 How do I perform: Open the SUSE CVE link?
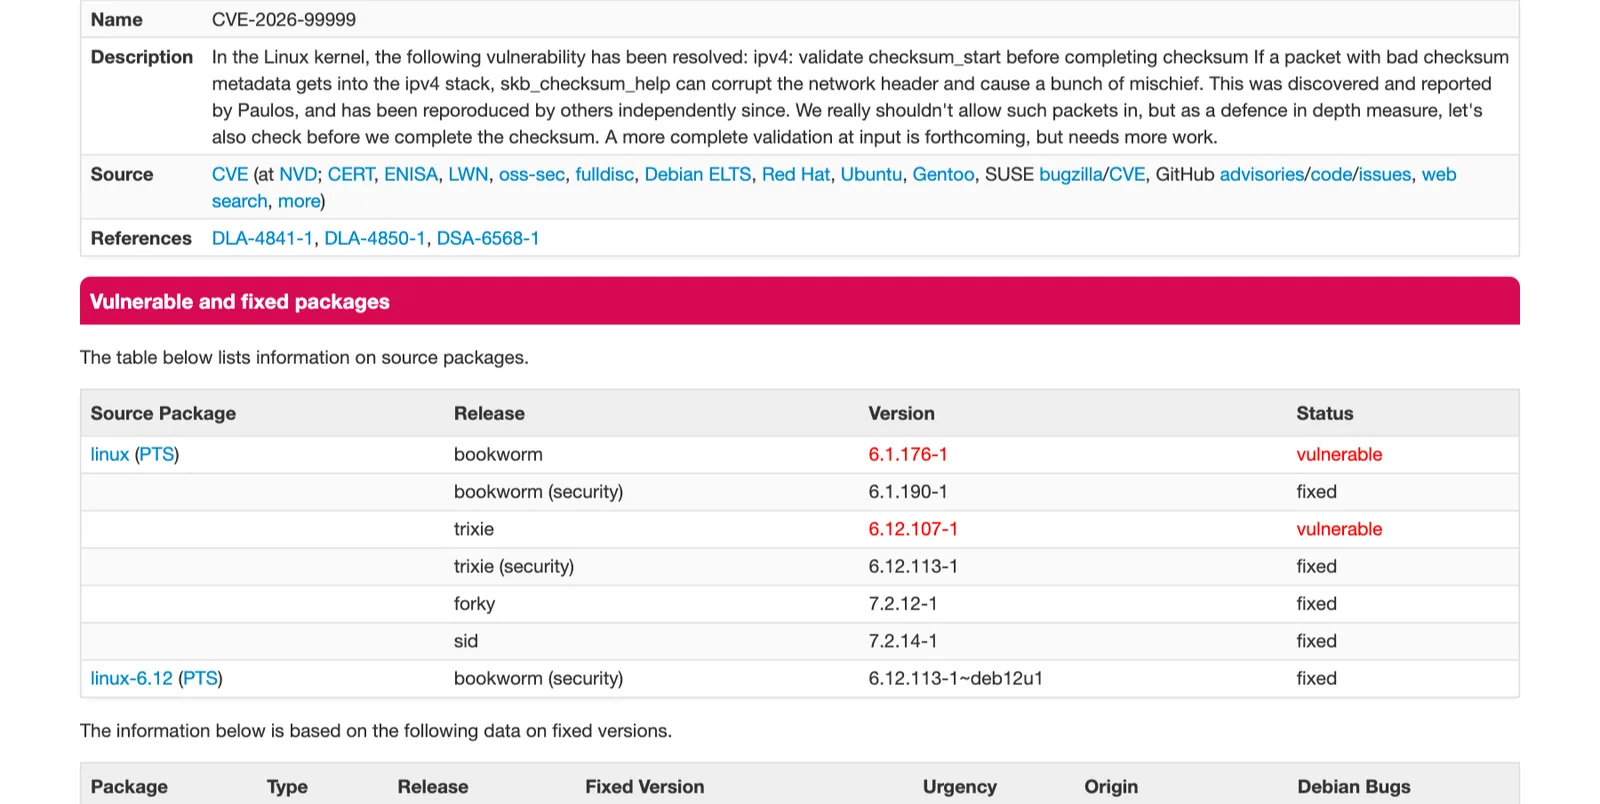[x=1127, y=174]
